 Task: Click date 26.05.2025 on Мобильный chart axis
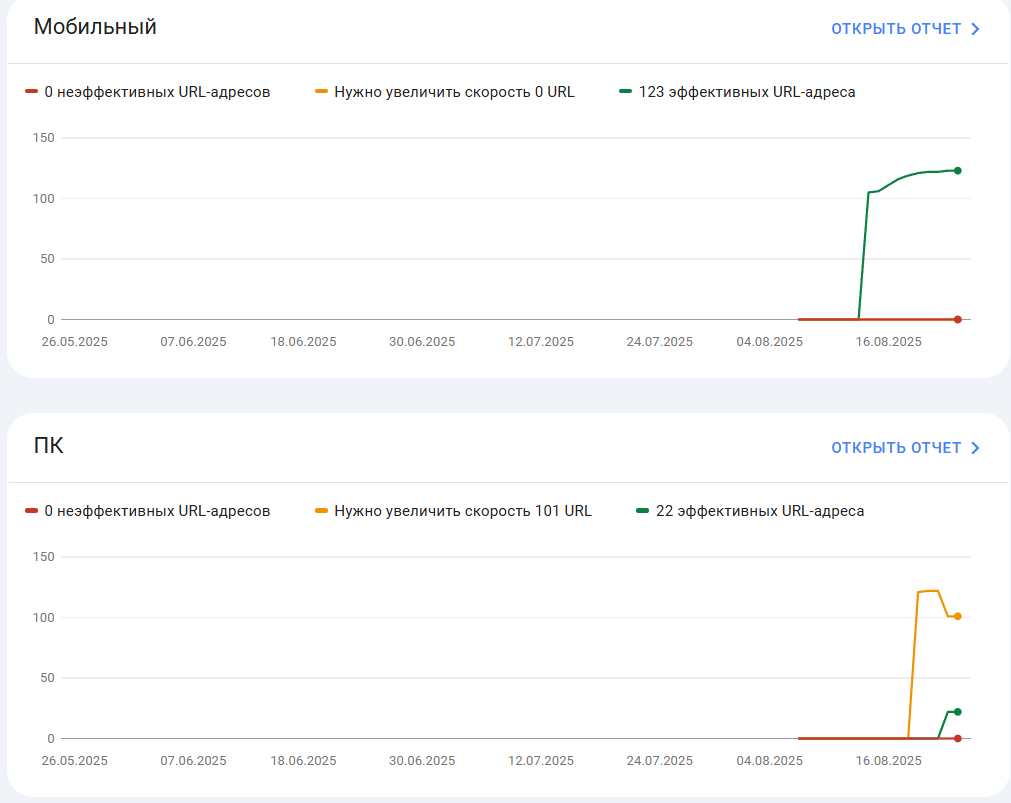[75, 342]
